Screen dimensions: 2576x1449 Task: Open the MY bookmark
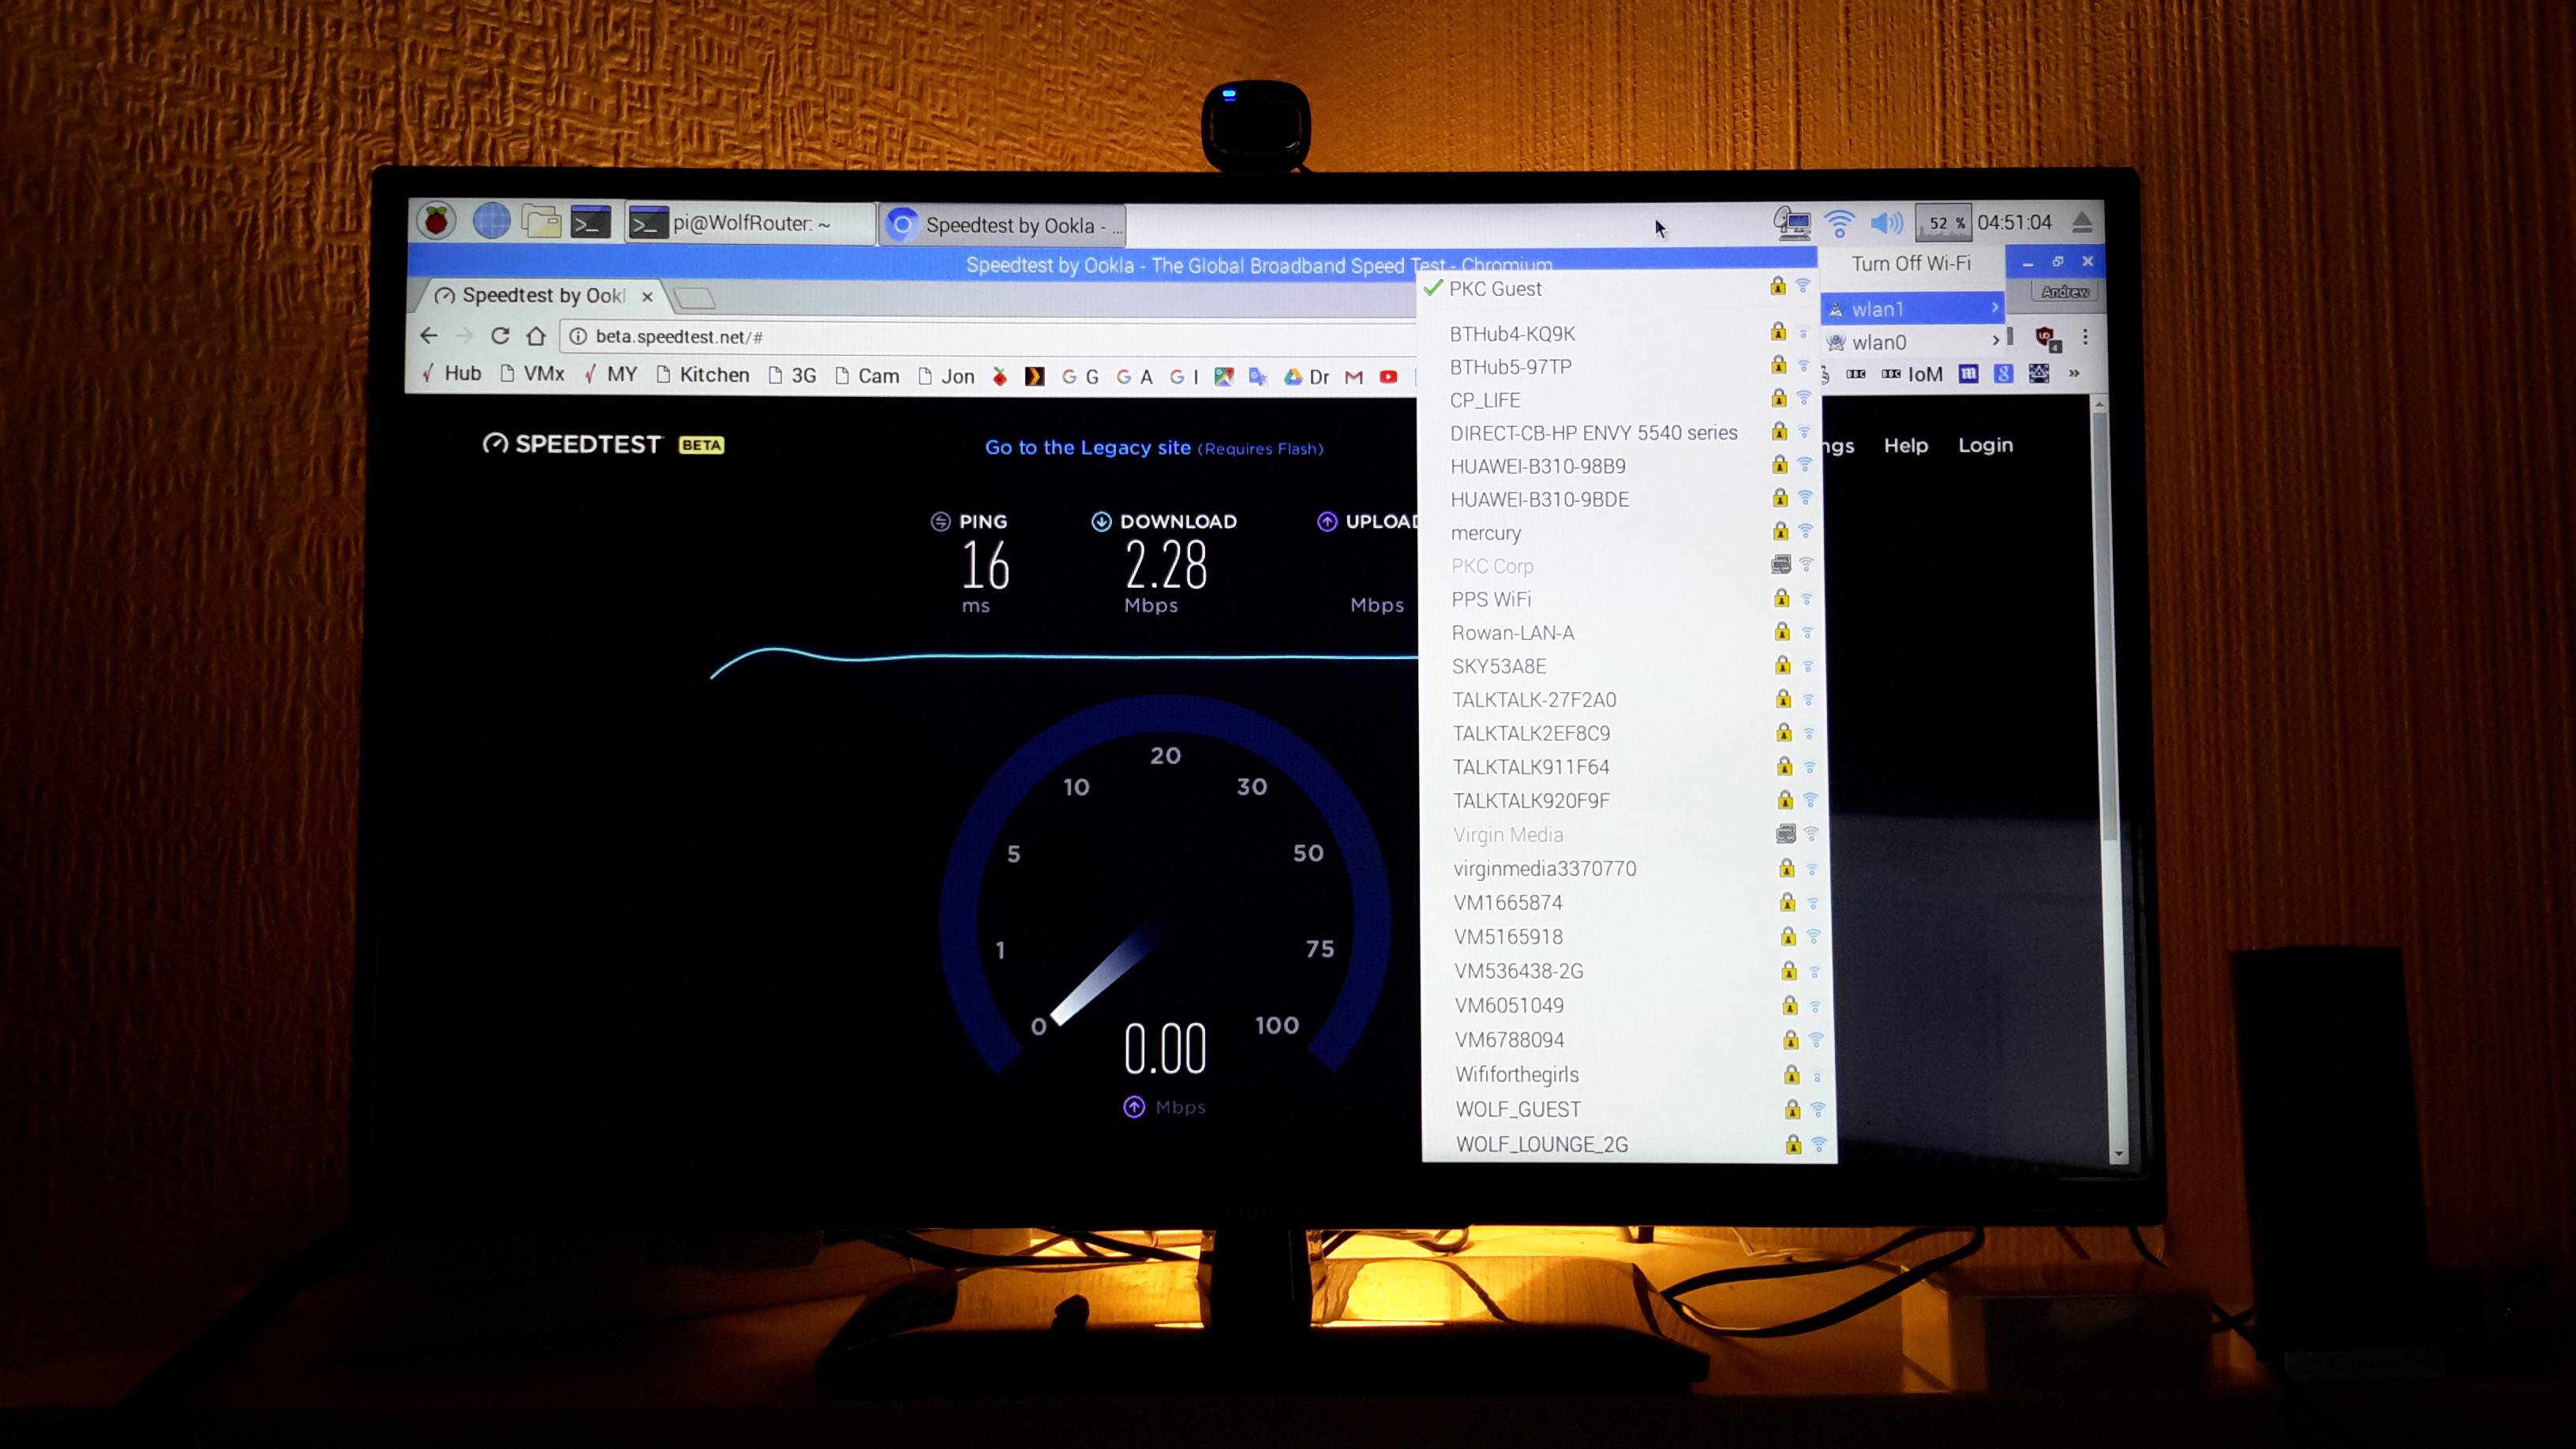610,374
